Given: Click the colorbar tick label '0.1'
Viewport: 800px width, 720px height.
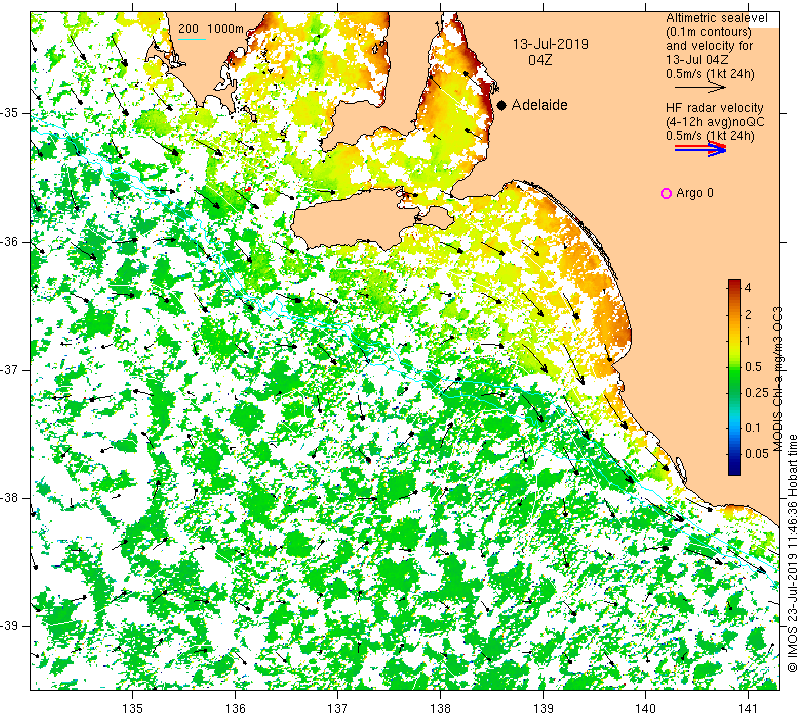Looking at the screenshot, I should (753, 428).
